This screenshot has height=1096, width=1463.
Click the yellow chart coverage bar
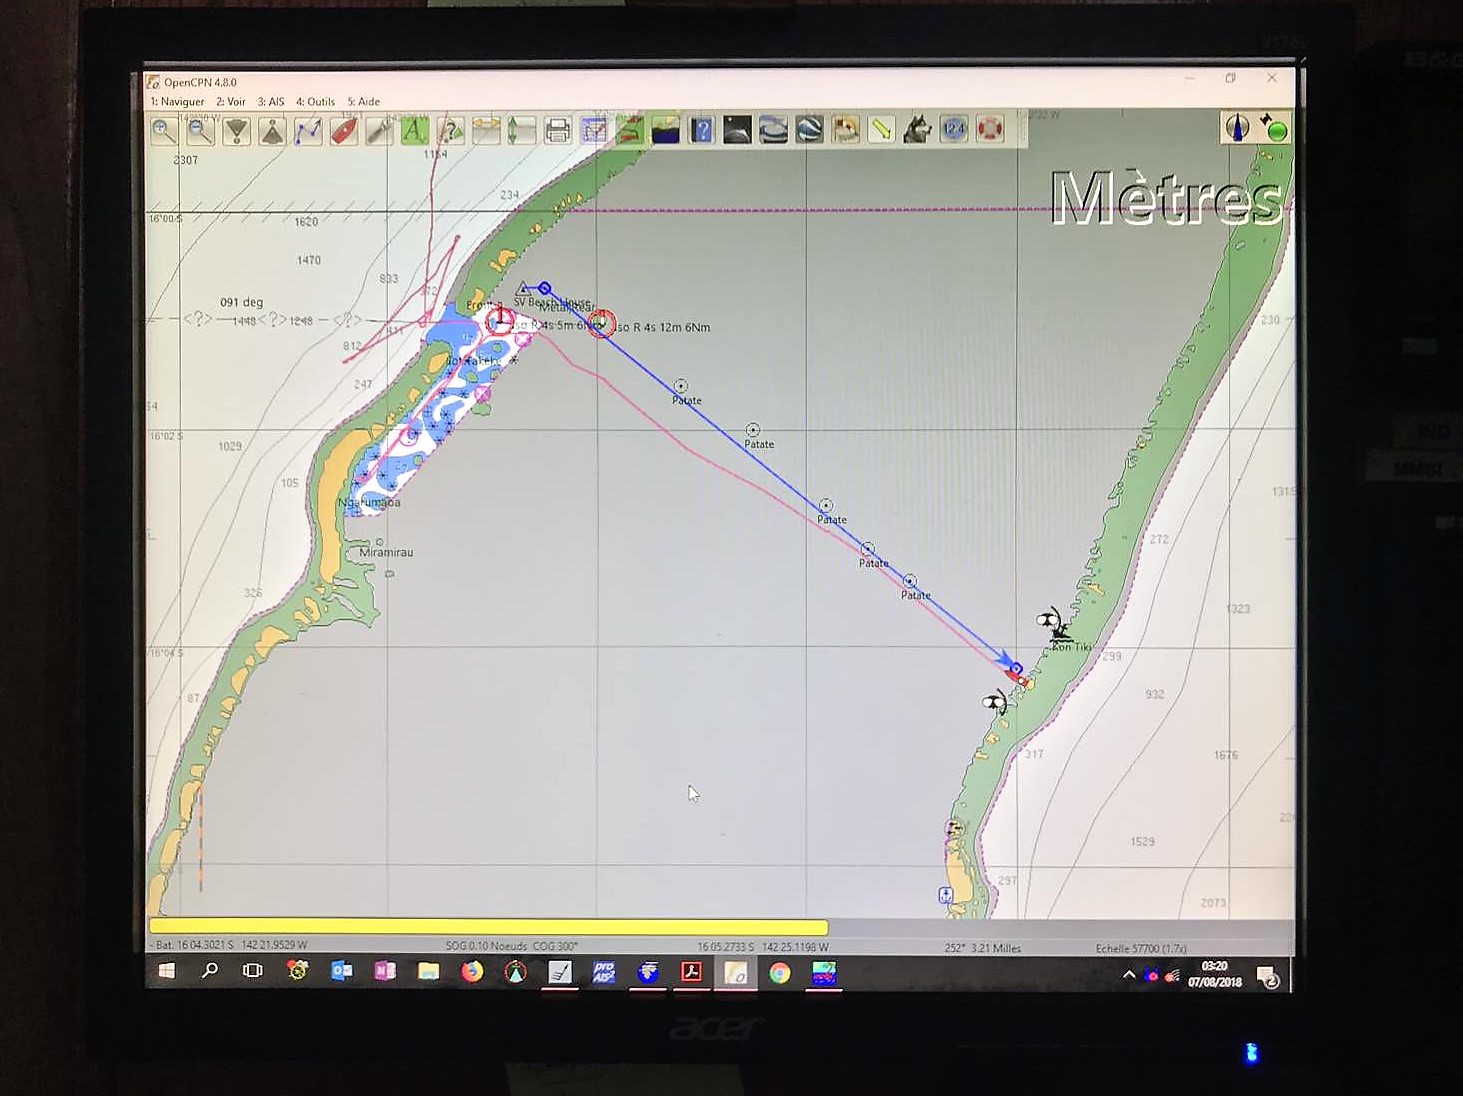(x=489, y=927)
